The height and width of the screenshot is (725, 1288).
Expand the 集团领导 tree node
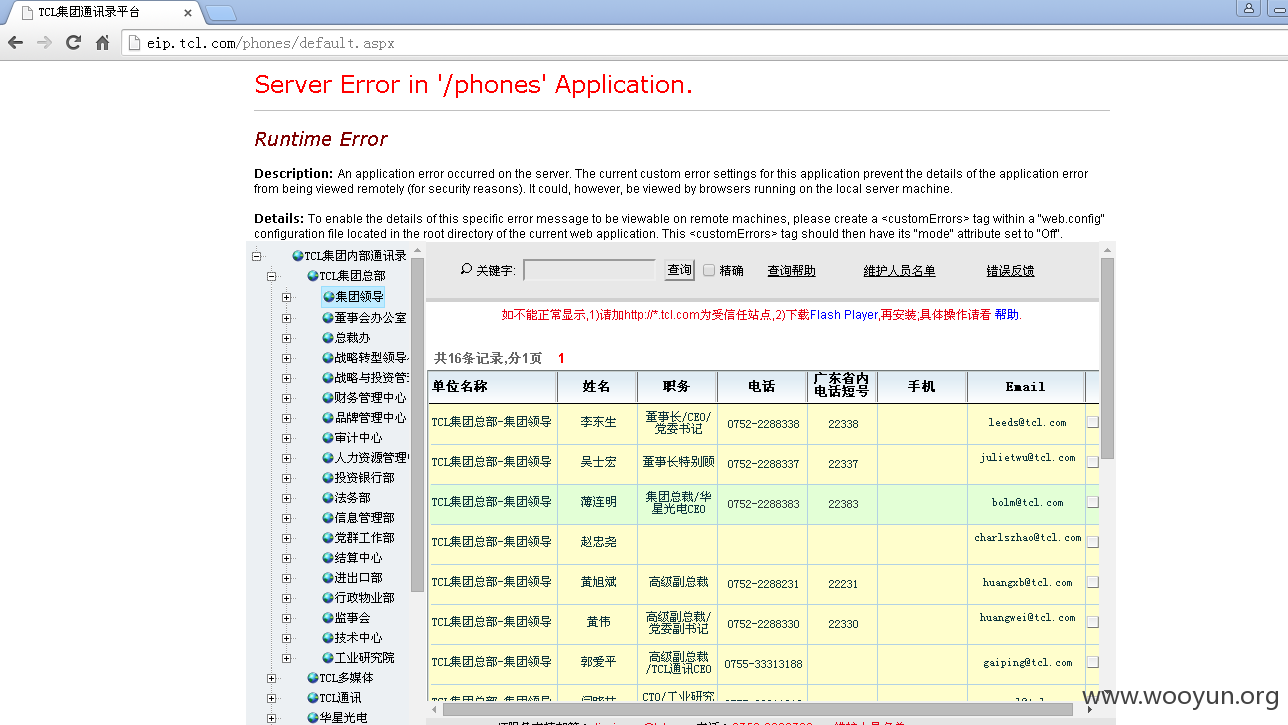[x=287, y=297]
